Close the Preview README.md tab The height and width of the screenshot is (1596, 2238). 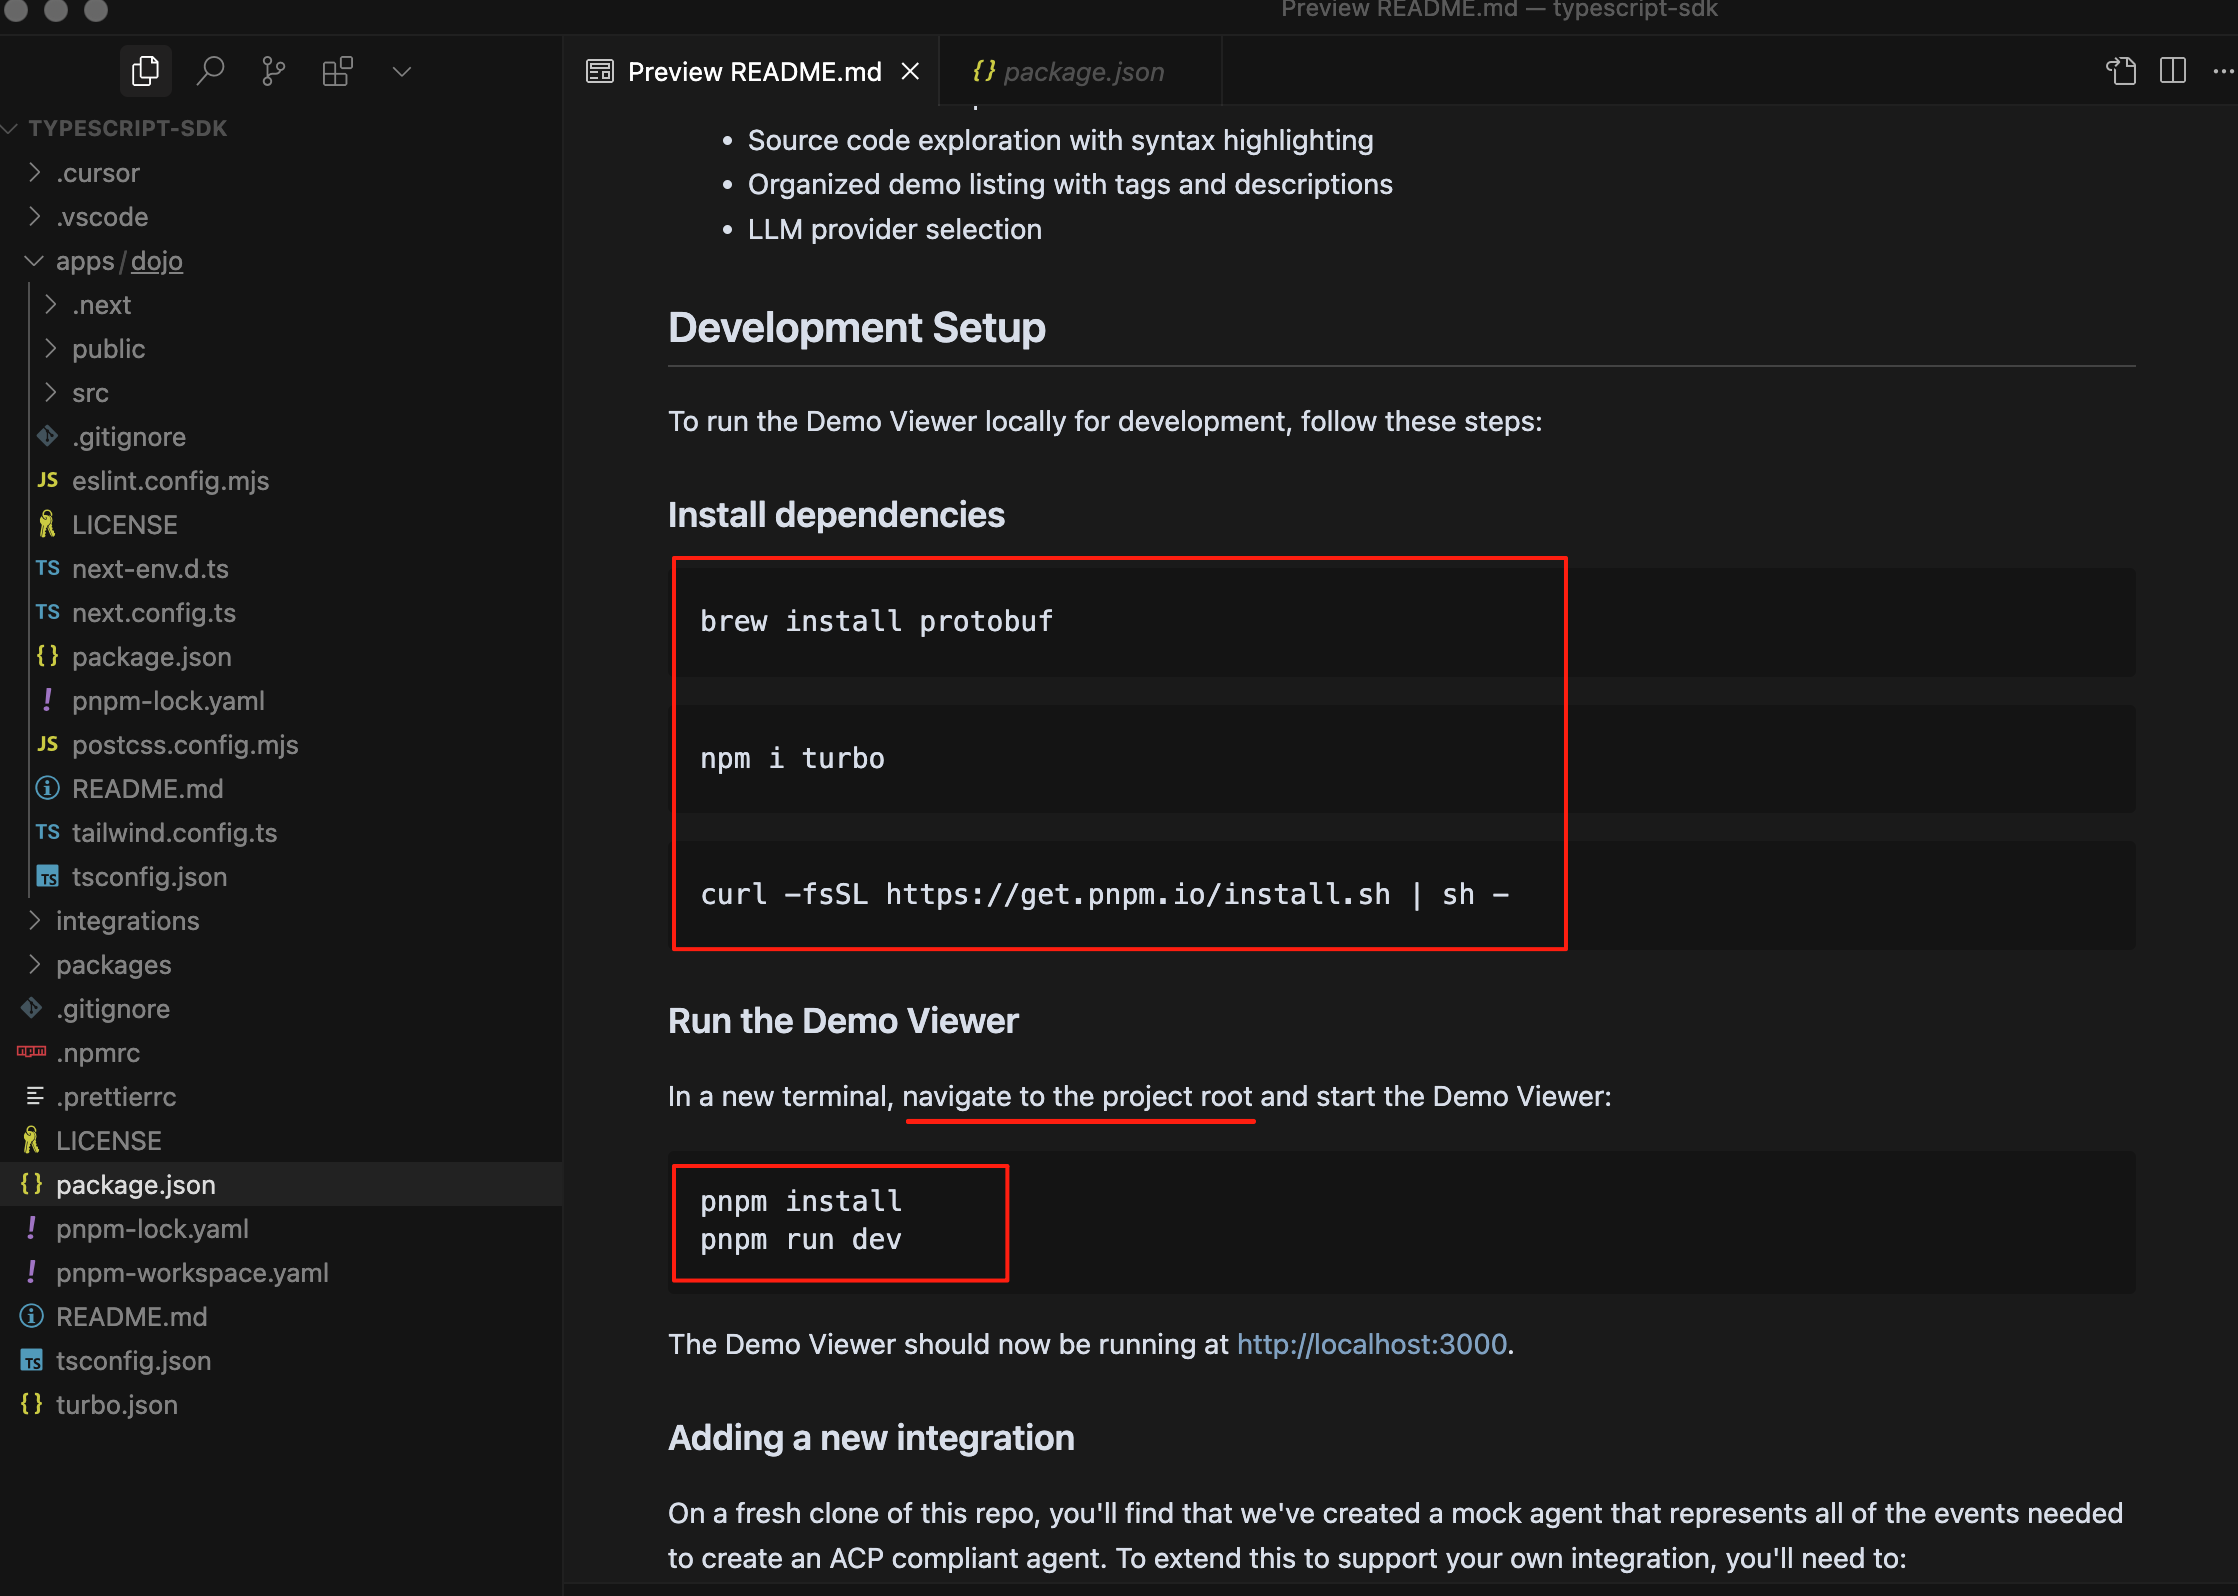coord(910,71)
